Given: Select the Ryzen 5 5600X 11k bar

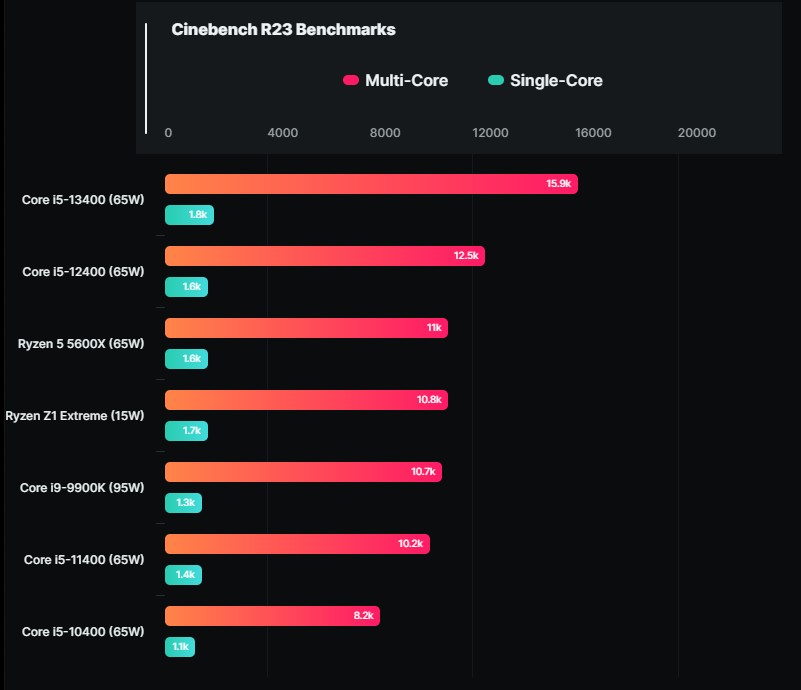Looking at the screenshot, I should (x=306, y=328).
